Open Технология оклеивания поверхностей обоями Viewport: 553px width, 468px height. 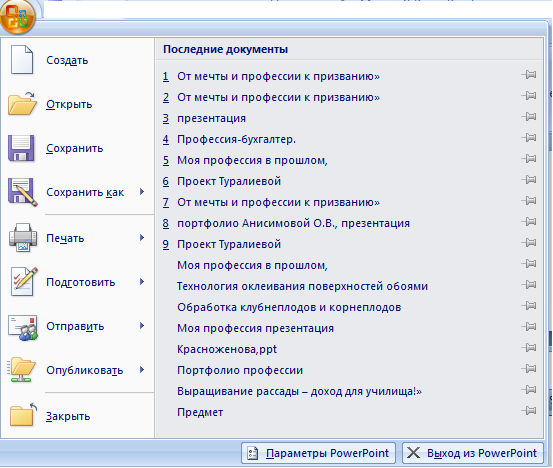click(x=302, y=286)
